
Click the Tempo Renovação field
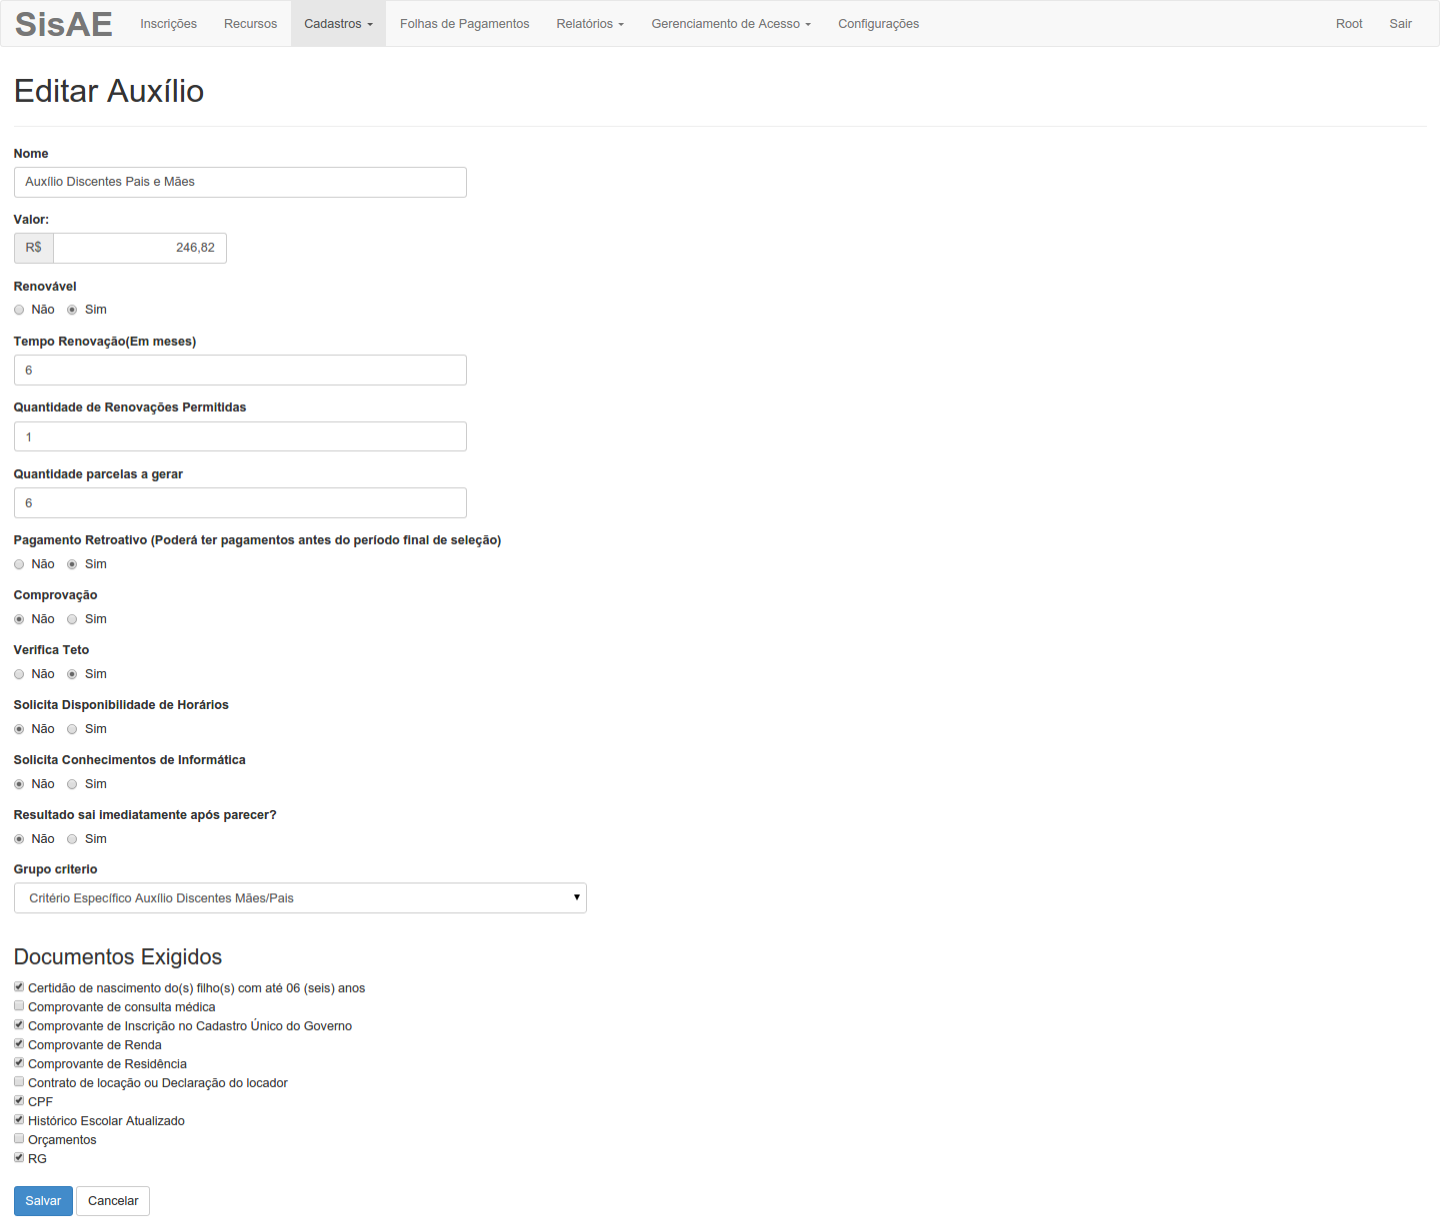pos(240,370)
